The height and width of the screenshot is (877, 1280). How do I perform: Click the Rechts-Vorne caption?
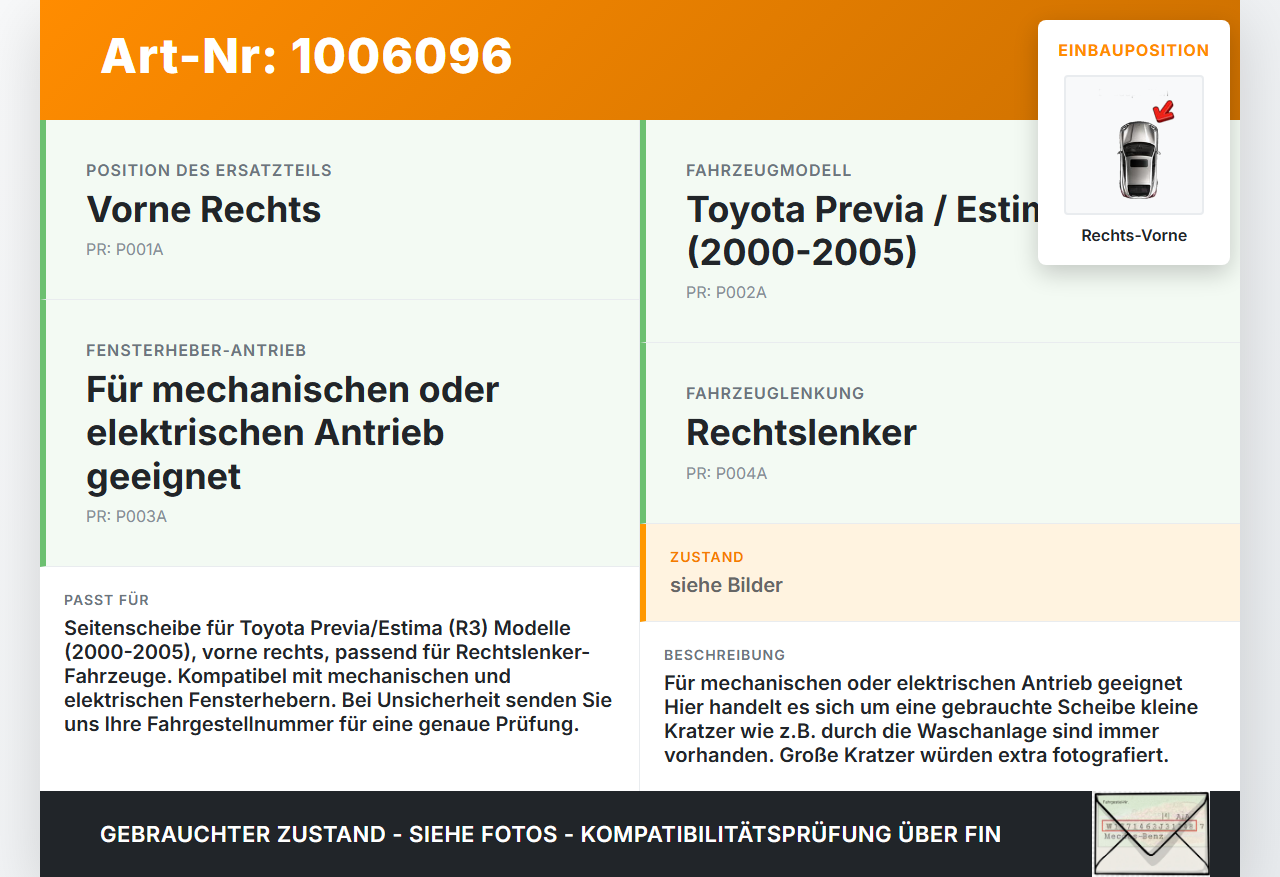[1134, 236]
